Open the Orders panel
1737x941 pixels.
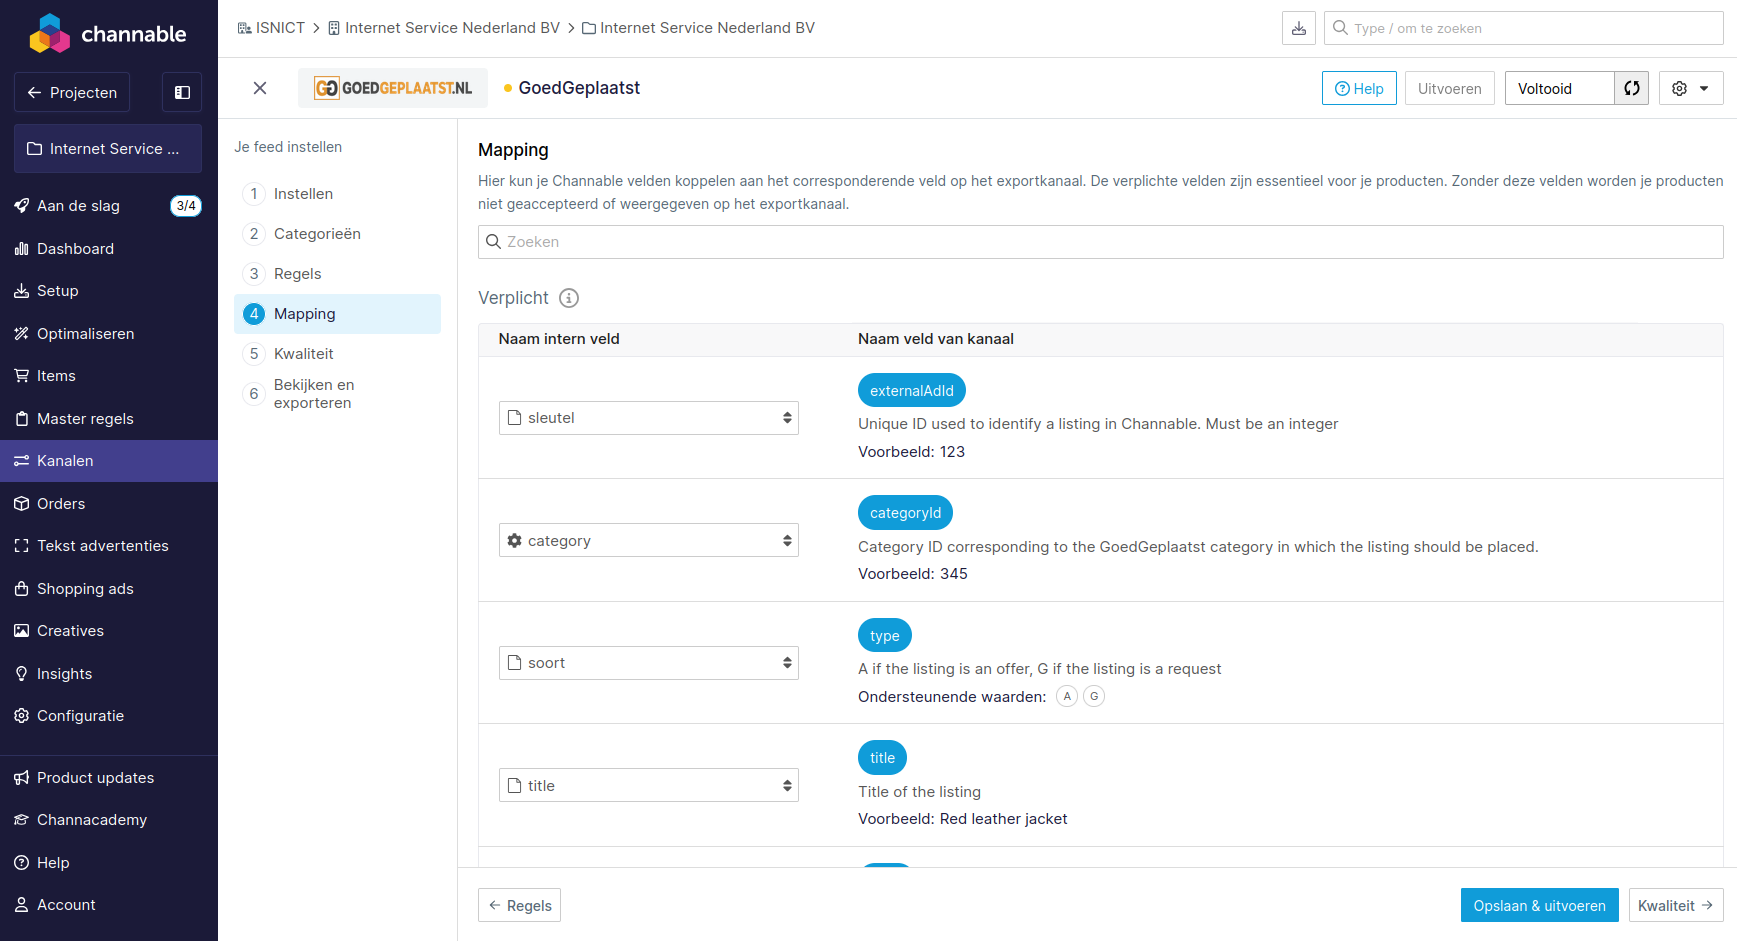coord(60,503)
